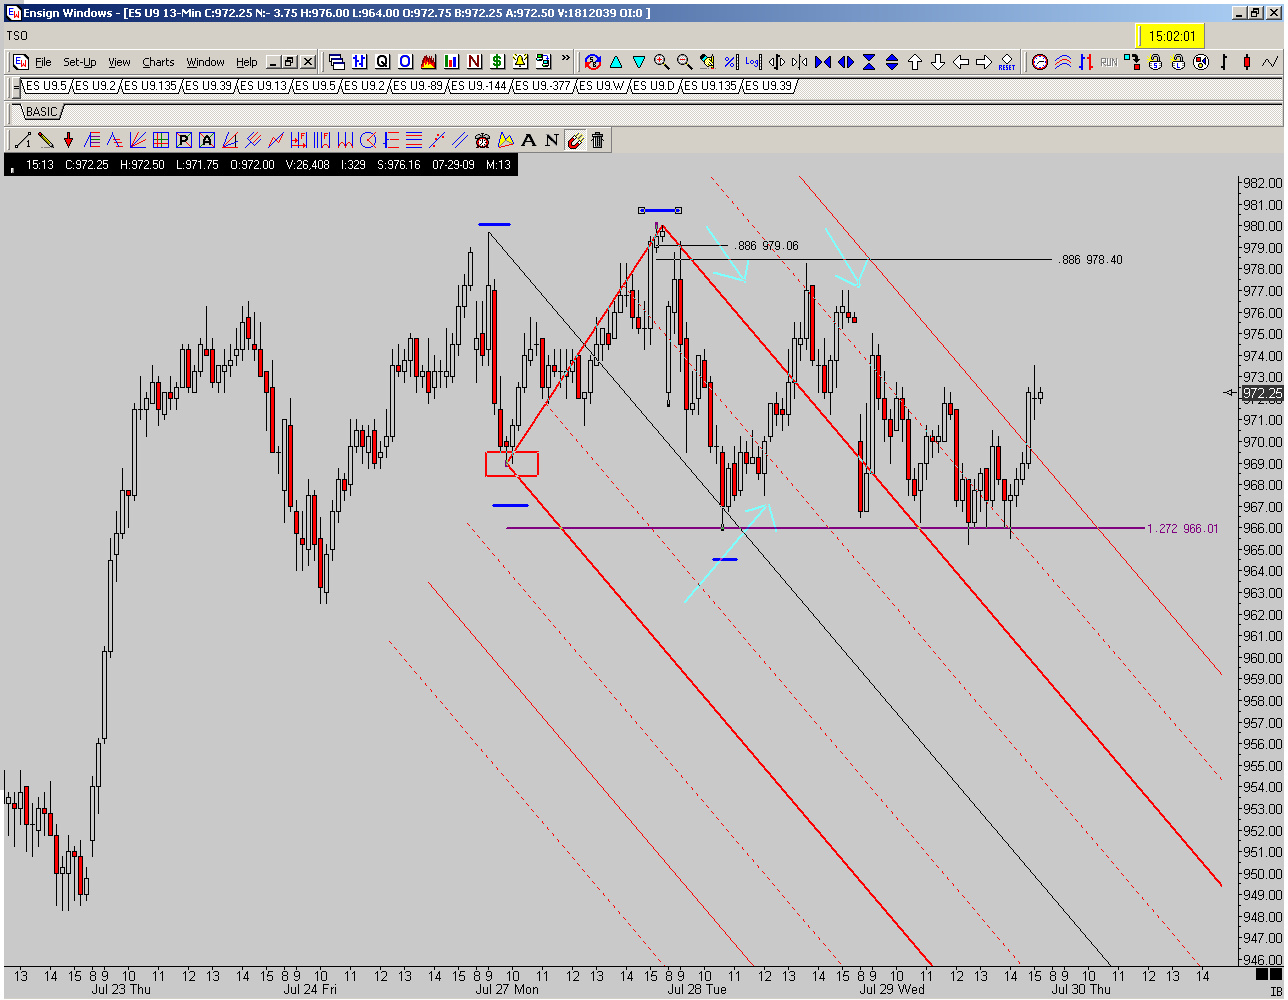Click the 972.25 current price marker
This screenshot has height=1000, width=1288.
coord(1261,393)
